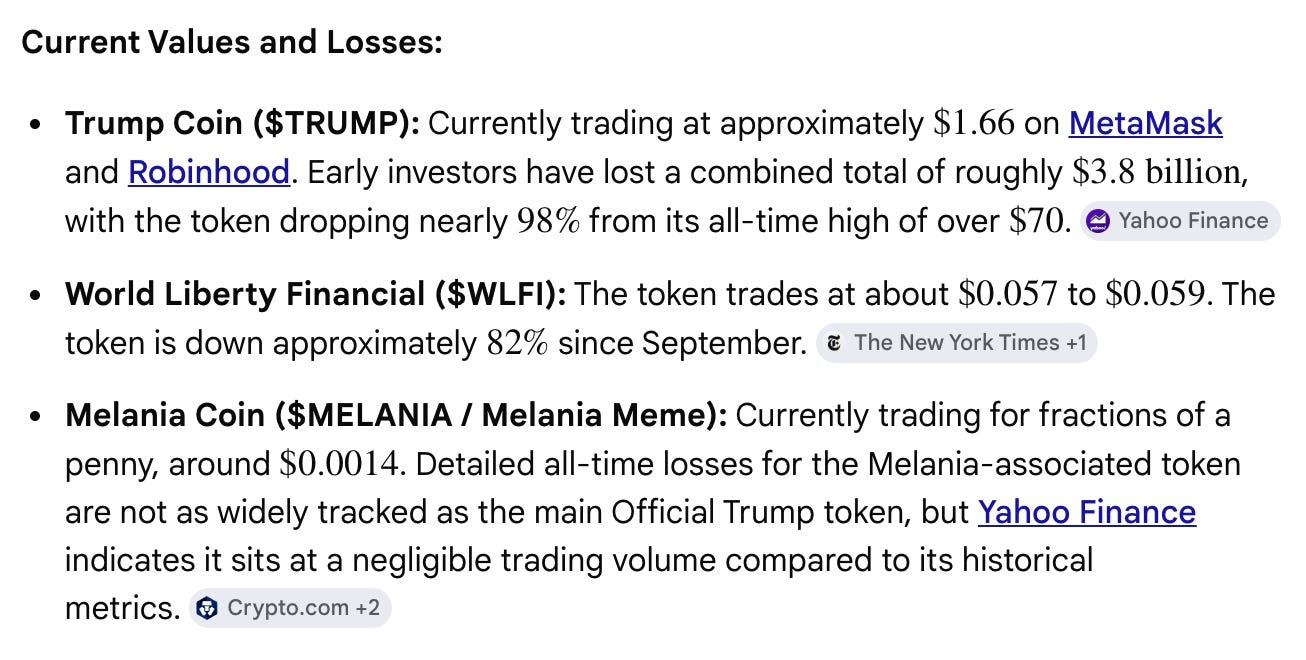This screenshot has width=1306, height=660.
Task: Select the World Liberty Financial ($WLFI) label
Action: (x=316, y=294)
